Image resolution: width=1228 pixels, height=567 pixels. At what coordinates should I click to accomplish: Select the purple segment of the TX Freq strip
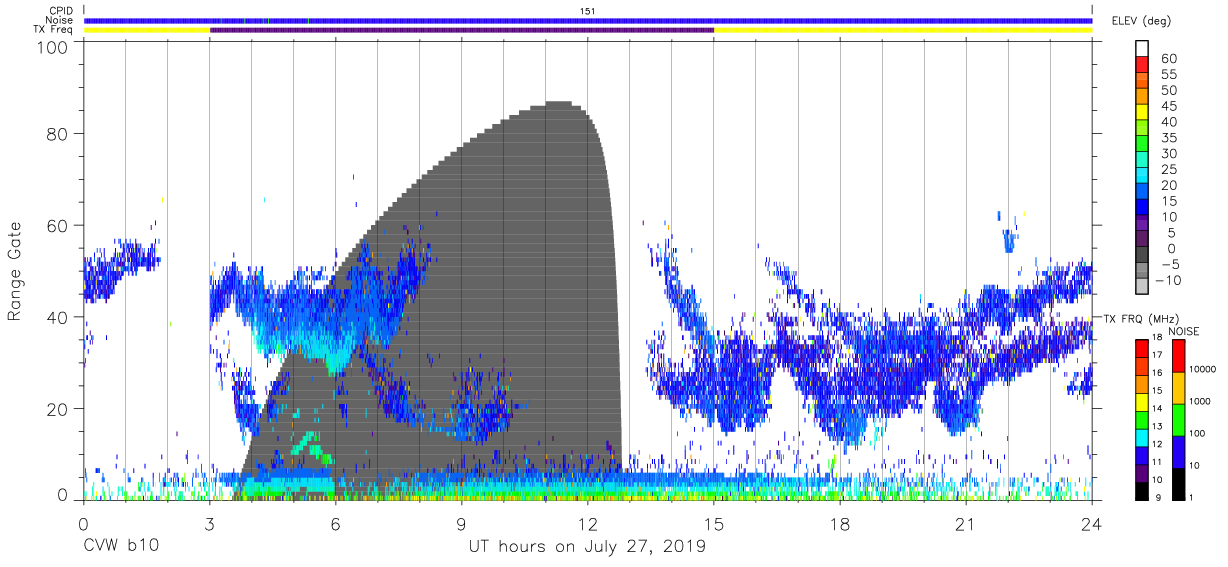click(x=462, y=30)
